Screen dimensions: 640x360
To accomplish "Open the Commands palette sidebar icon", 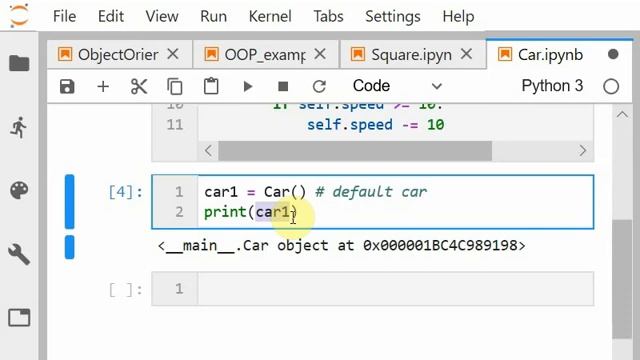I will [19, 190].
